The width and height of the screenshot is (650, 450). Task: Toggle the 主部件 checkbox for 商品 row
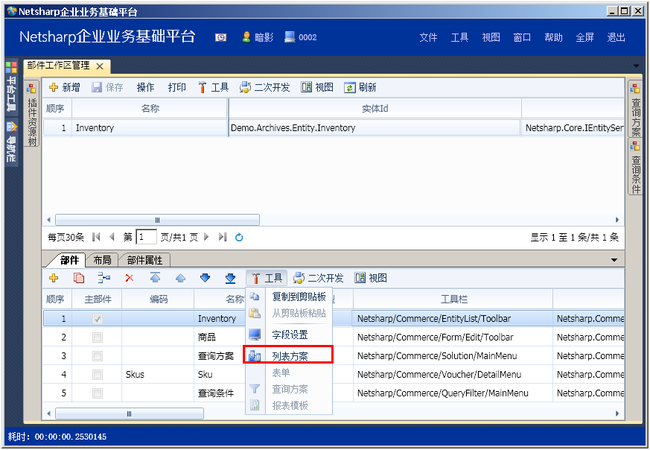point(97,337)
